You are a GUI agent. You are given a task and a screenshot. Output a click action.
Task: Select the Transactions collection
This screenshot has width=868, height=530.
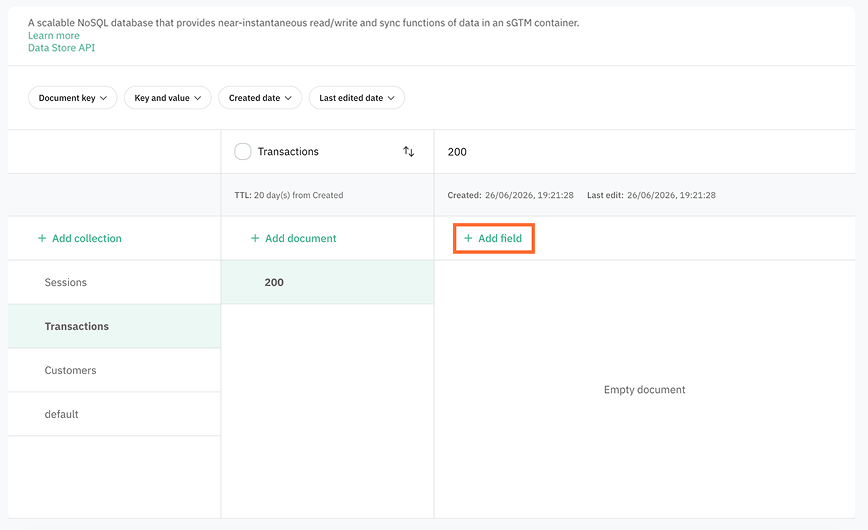[x=114, y=326]
